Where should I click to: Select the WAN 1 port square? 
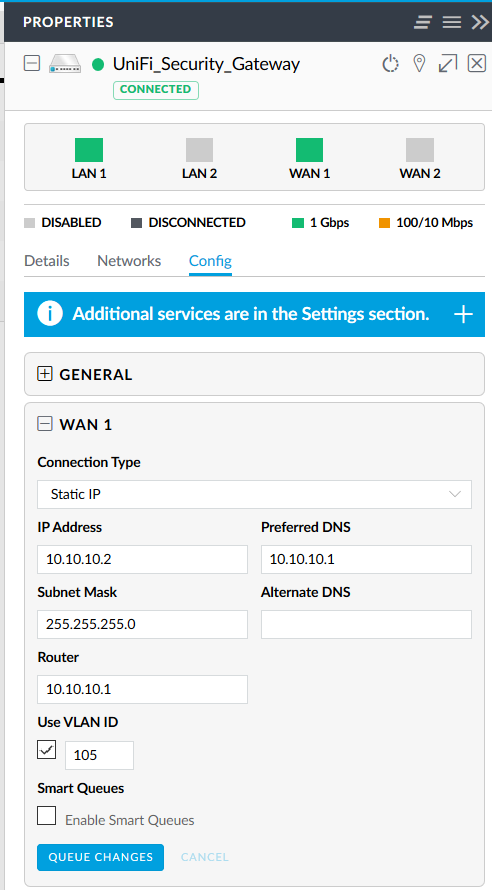pyautogui.click(x=309, y=150)
